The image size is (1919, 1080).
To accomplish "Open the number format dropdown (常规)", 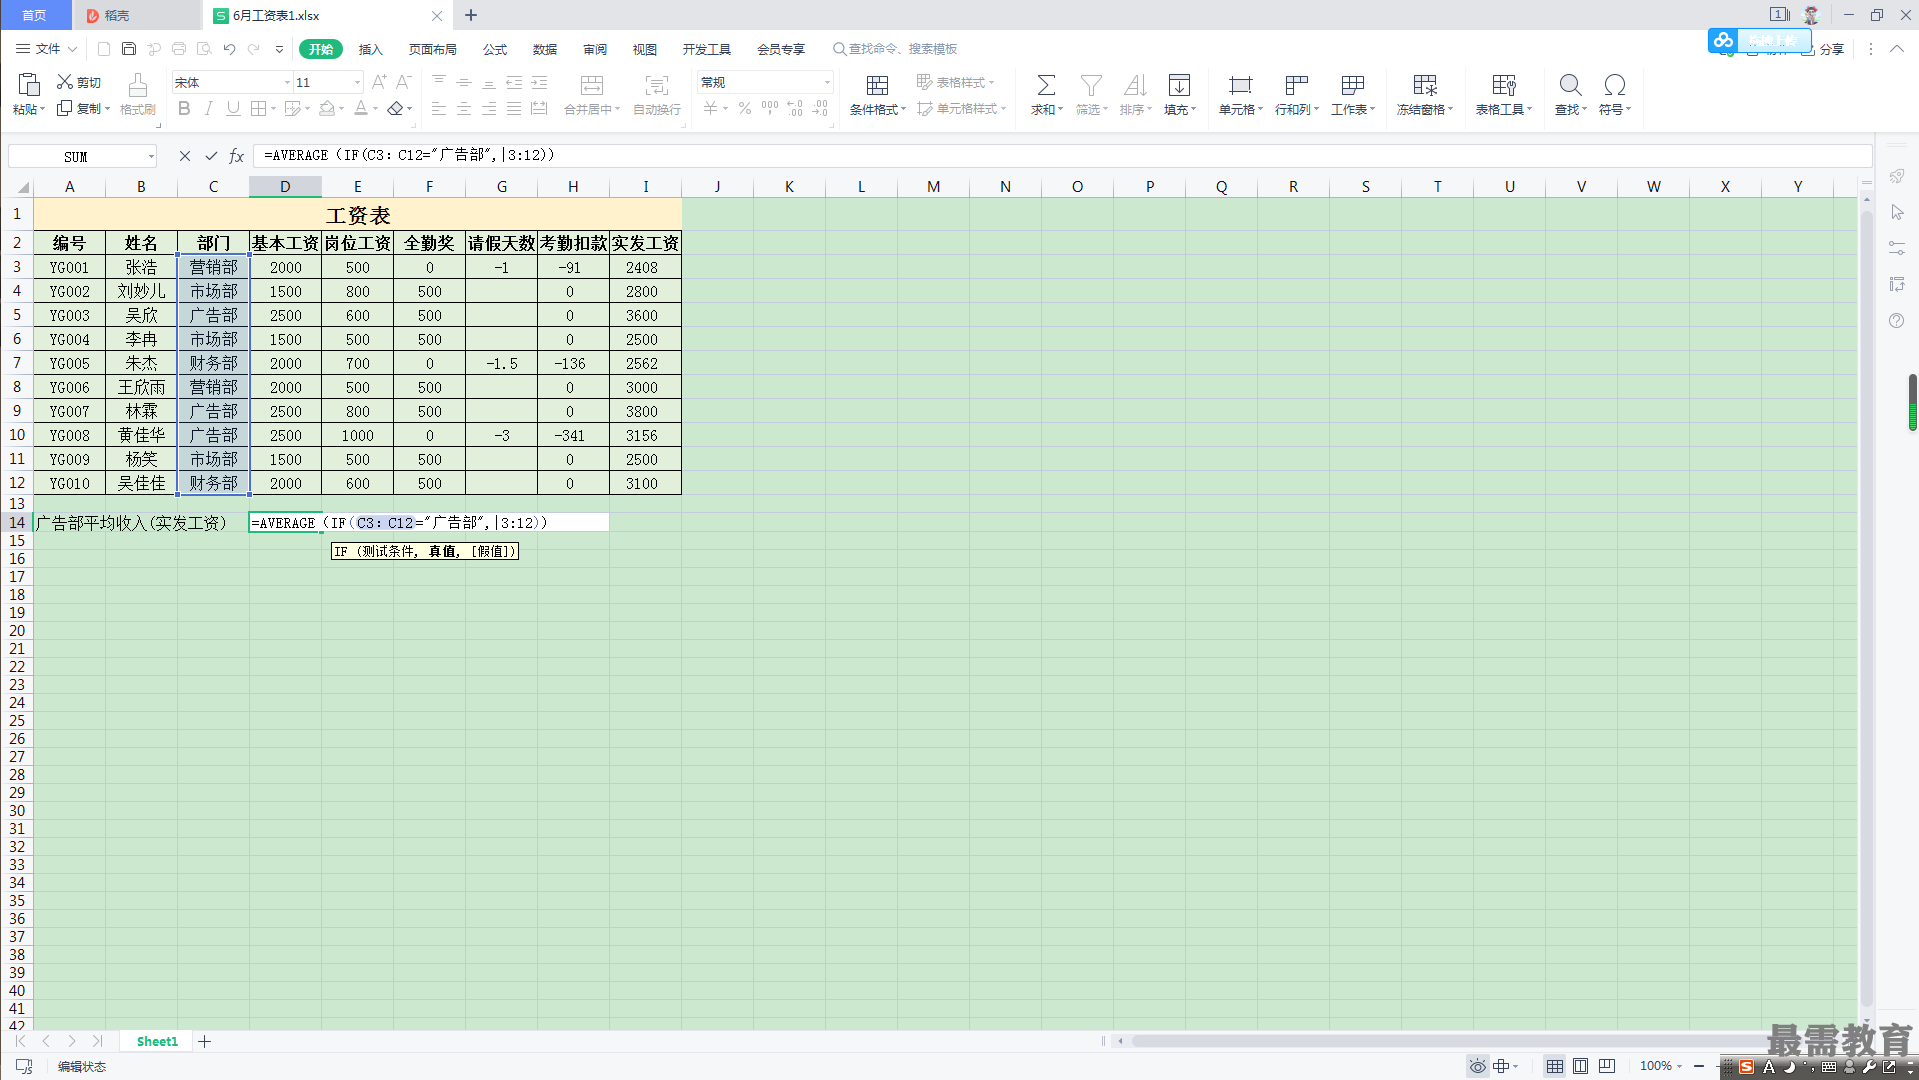I will 828,82.
